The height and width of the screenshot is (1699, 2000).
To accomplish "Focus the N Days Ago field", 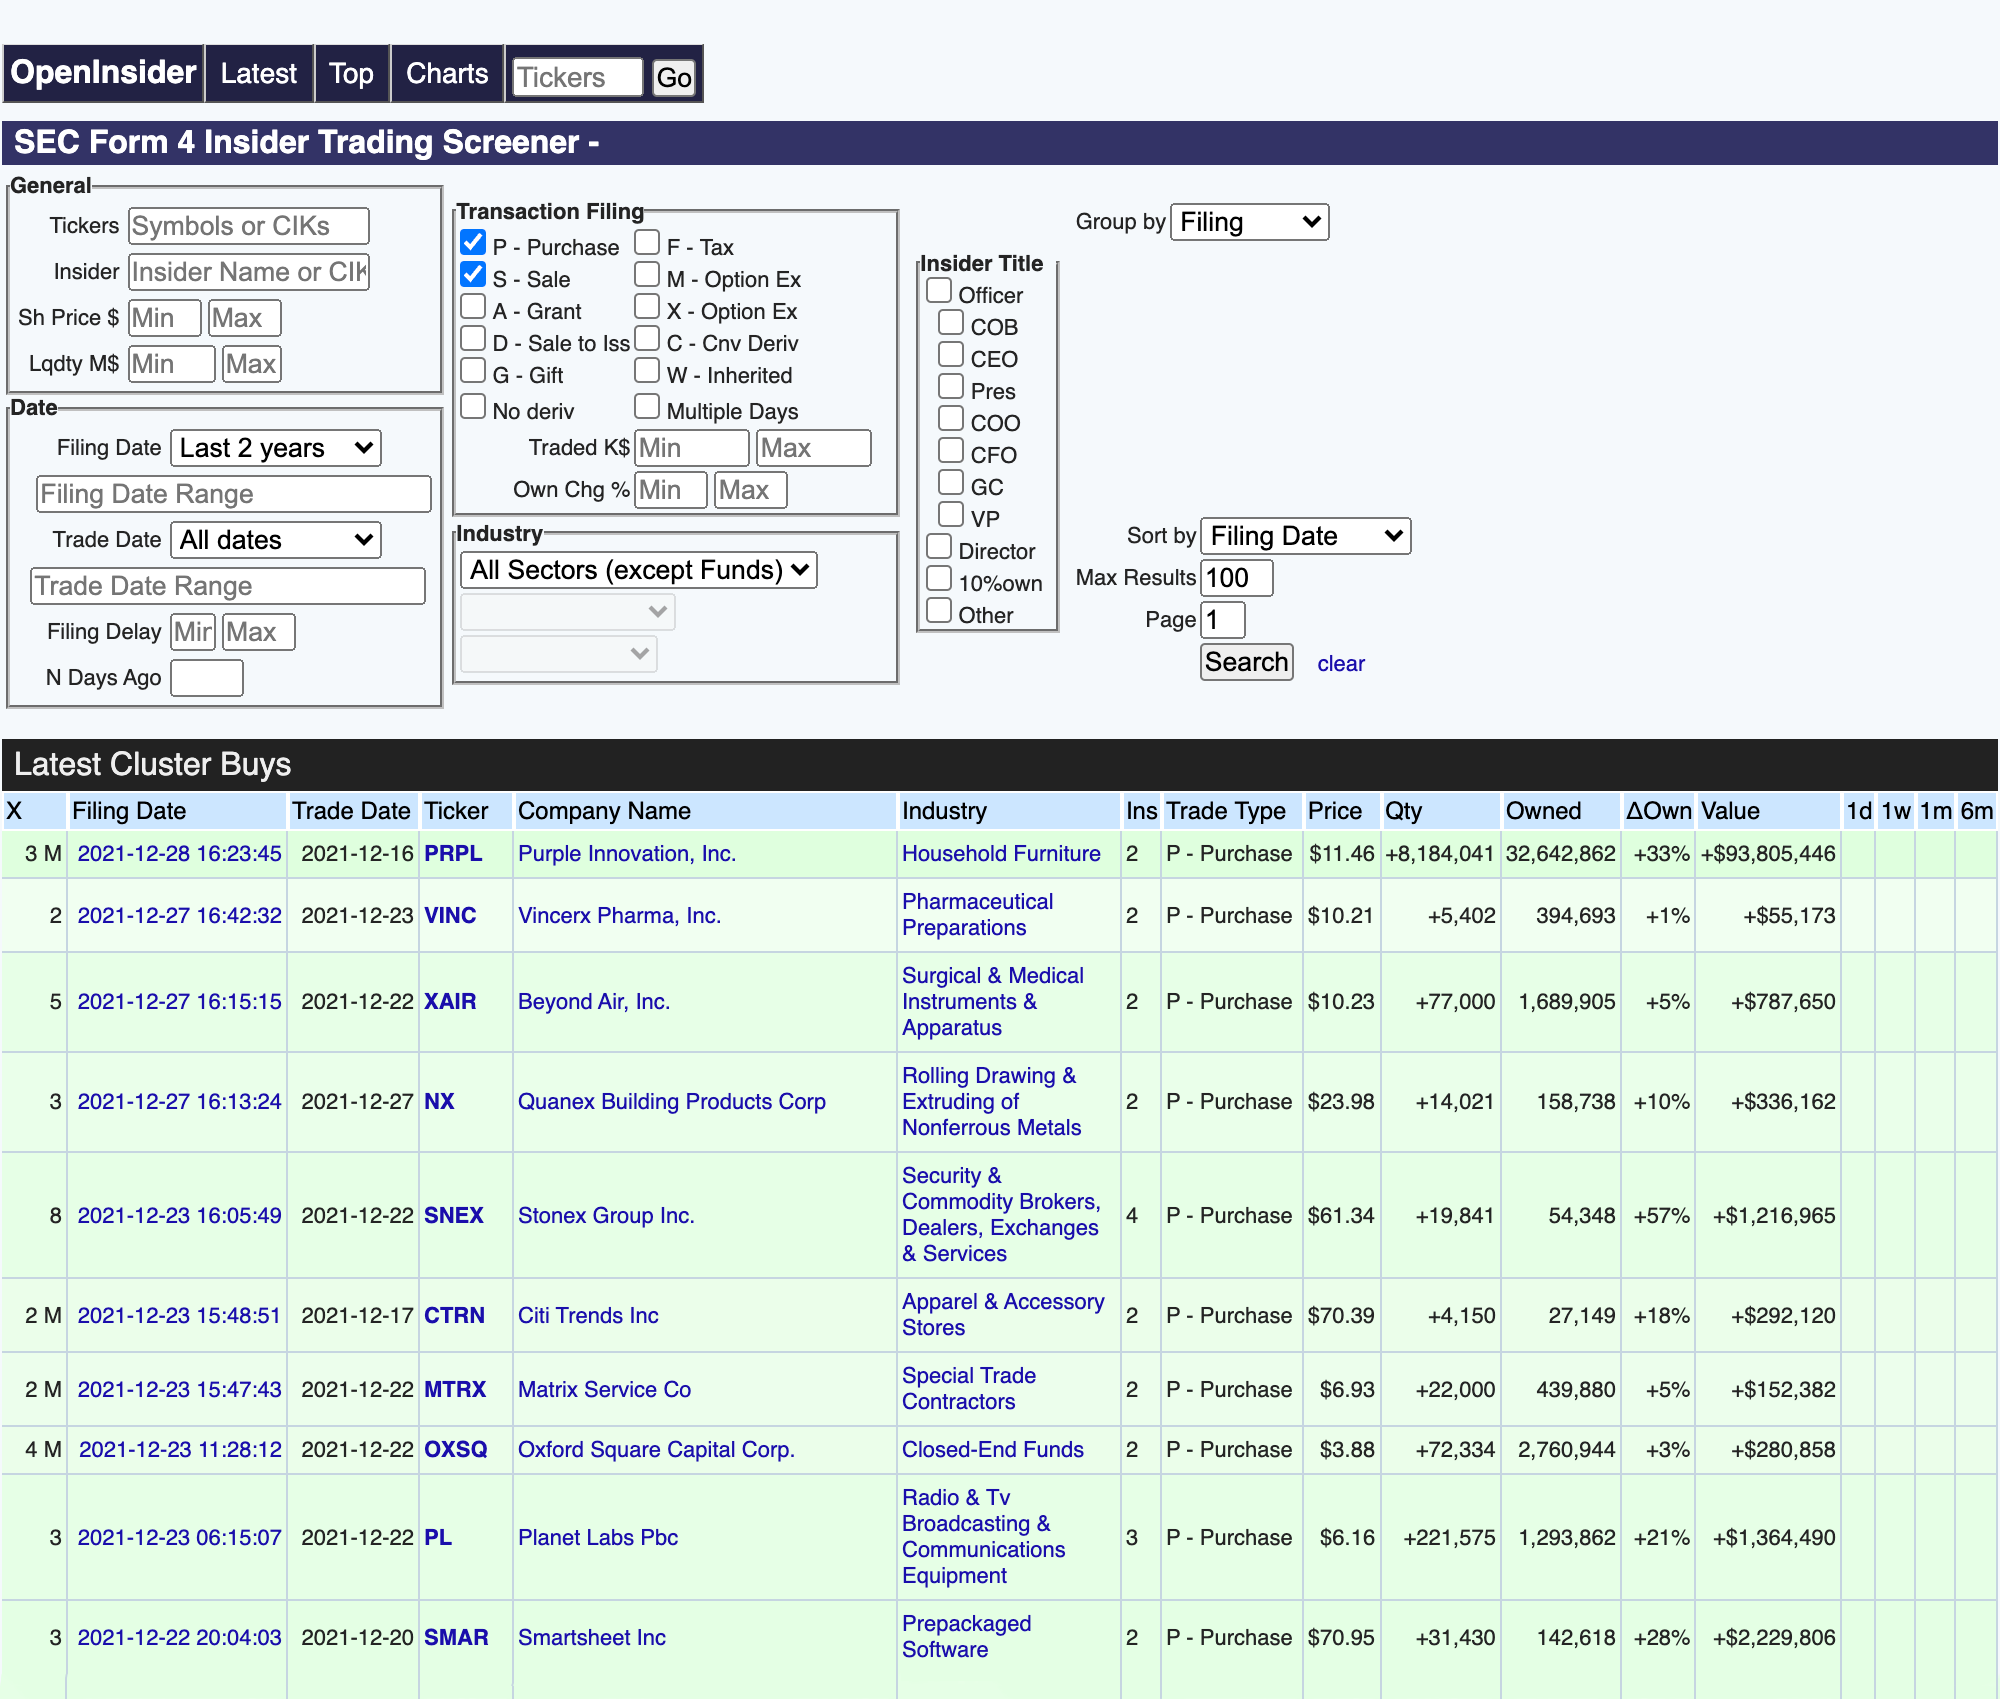I will [207, 678].
